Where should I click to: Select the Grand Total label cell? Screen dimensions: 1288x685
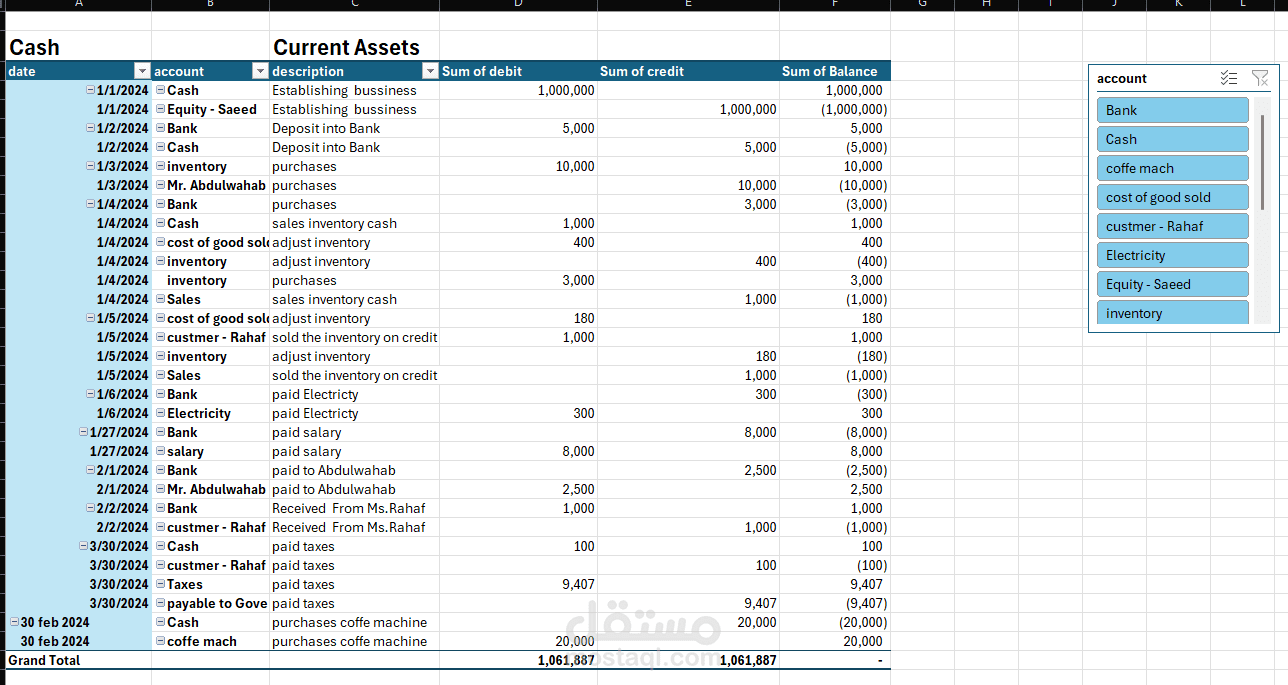click(78, 660)
